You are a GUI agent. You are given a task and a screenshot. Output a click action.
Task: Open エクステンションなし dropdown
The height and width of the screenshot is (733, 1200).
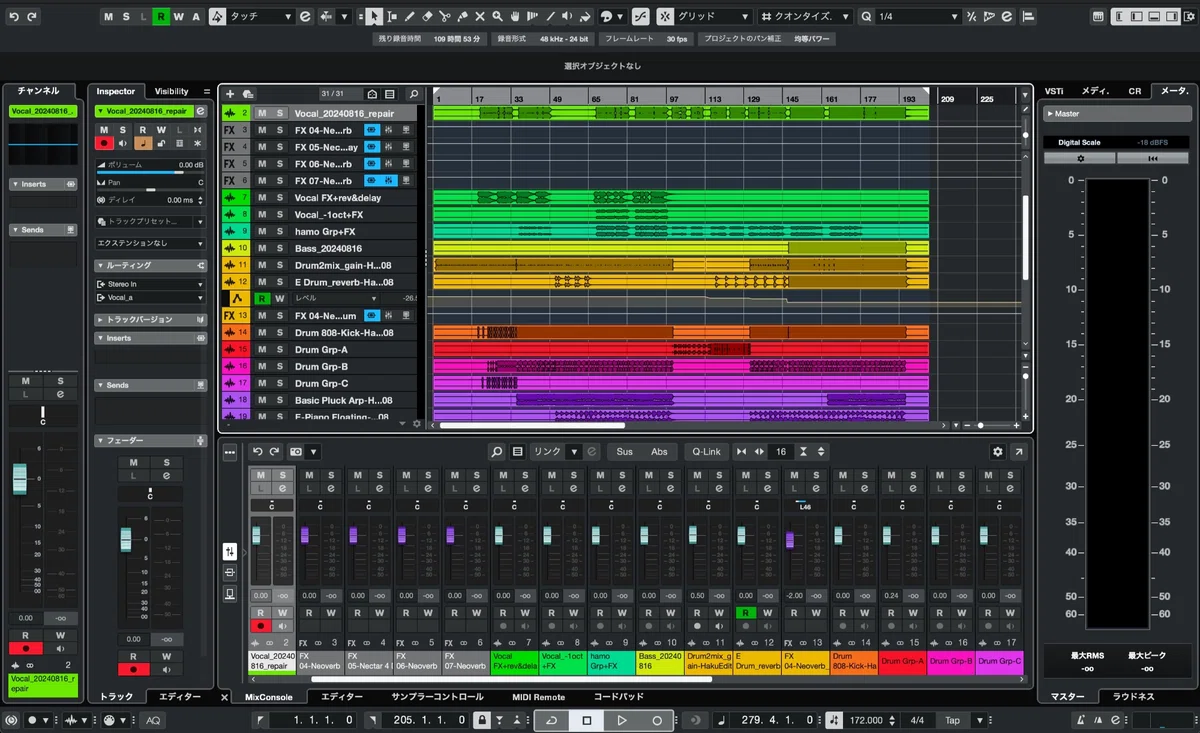[x=150, y=243]
